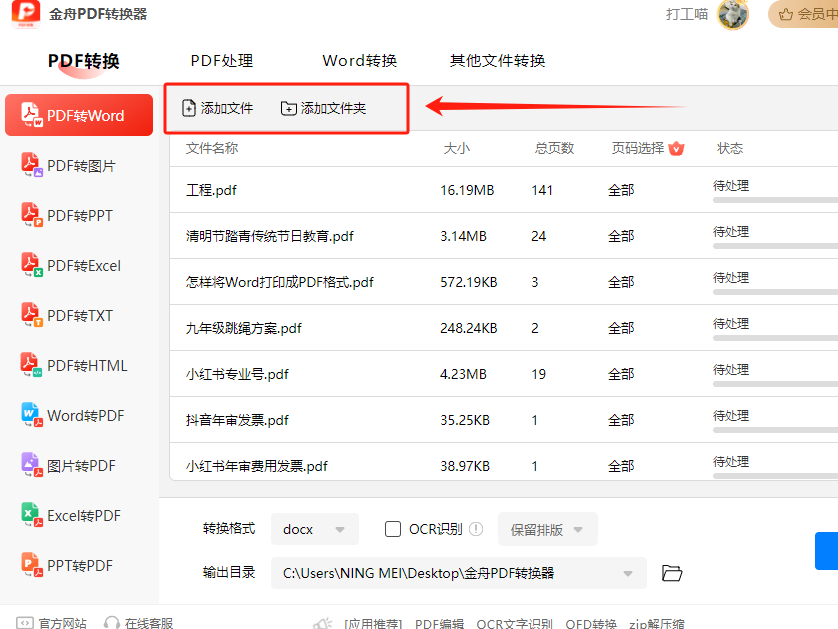The image size is (838, 629).
Task: Open the OFD转换 recommended app link
Action: click(591, 624)
